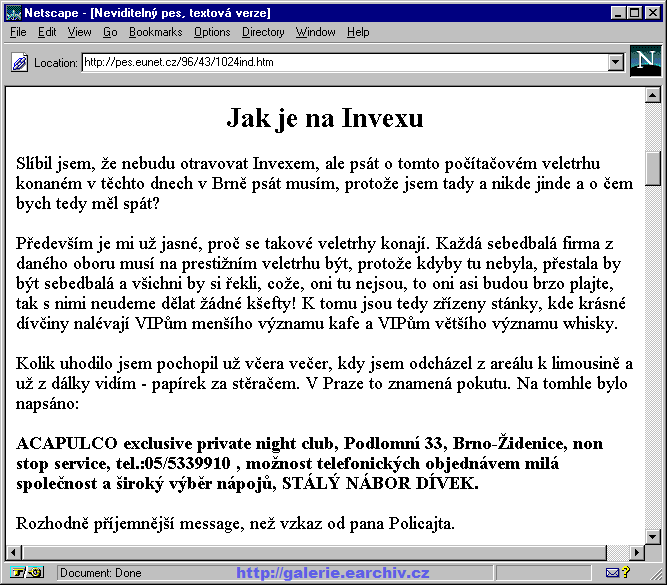Click the horizontal scrollbar left arrow
The height and width of the screenshot is (585, 667).
(x=14, y=552)
